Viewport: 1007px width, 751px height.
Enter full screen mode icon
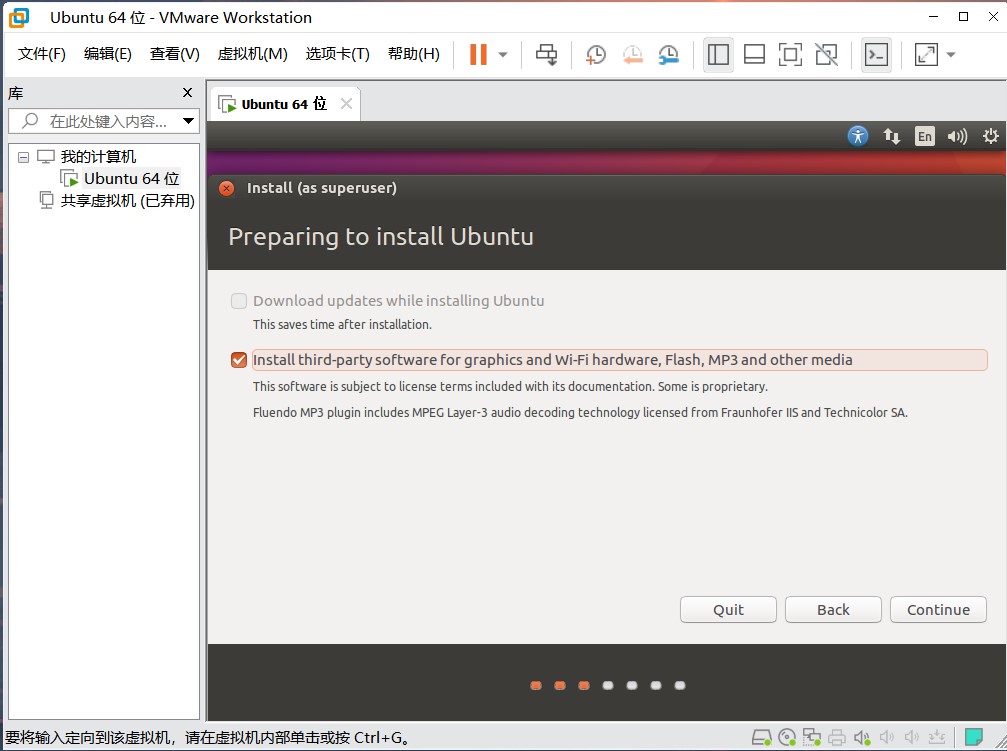790,55
